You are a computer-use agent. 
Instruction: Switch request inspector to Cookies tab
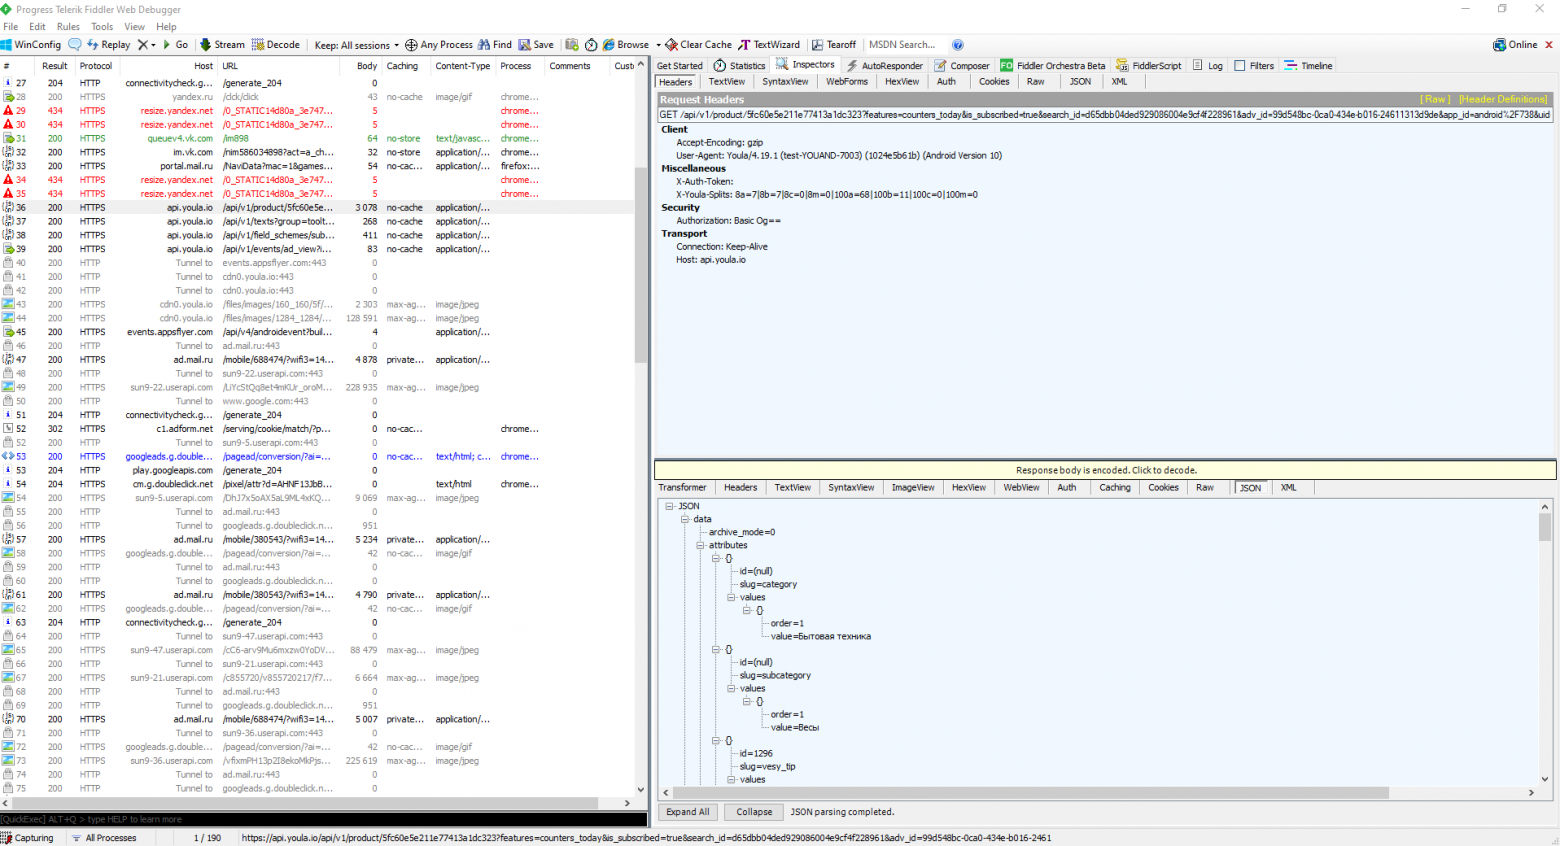(x=994, y=82)
